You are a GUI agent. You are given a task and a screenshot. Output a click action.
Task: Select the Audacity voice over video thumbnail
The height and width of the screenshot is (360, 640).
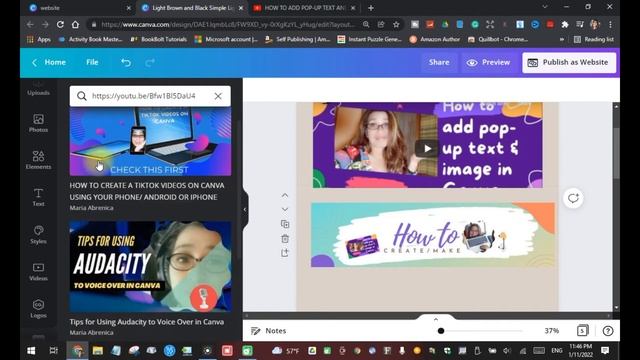click(150, 267)
